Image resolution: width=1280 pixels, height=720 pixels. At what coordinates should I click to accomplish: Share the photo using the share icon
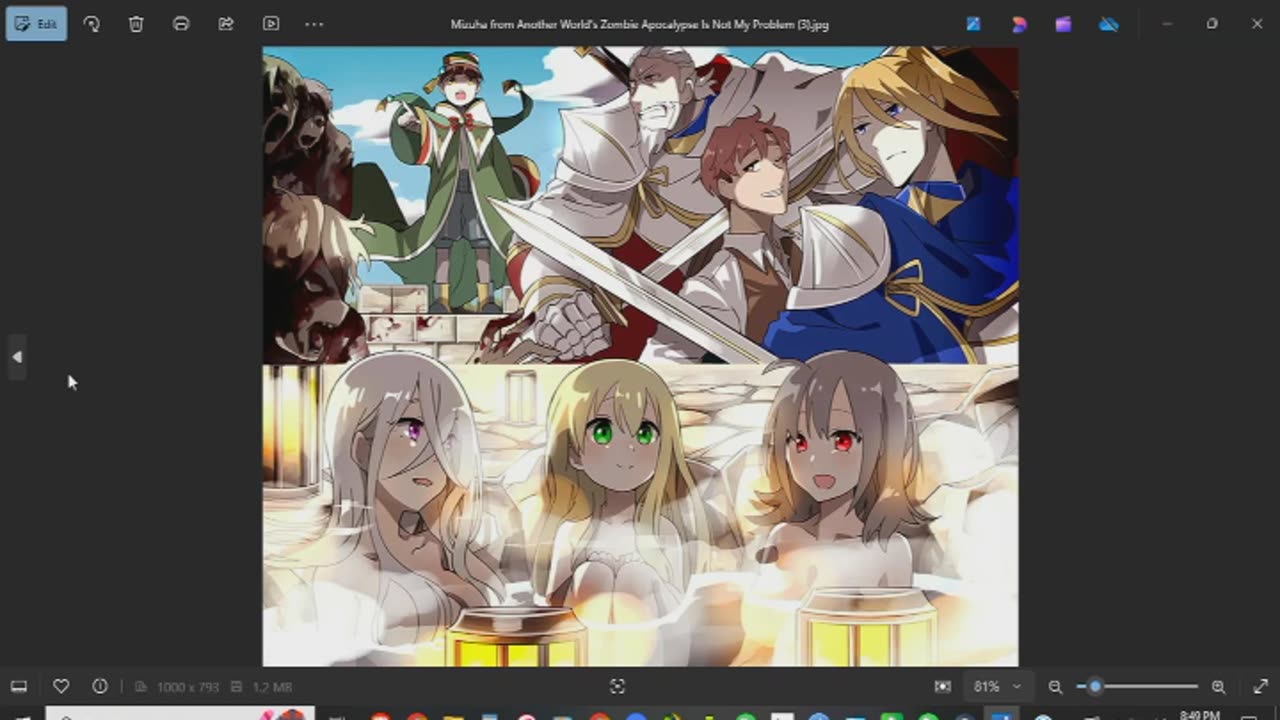(226, 24)
